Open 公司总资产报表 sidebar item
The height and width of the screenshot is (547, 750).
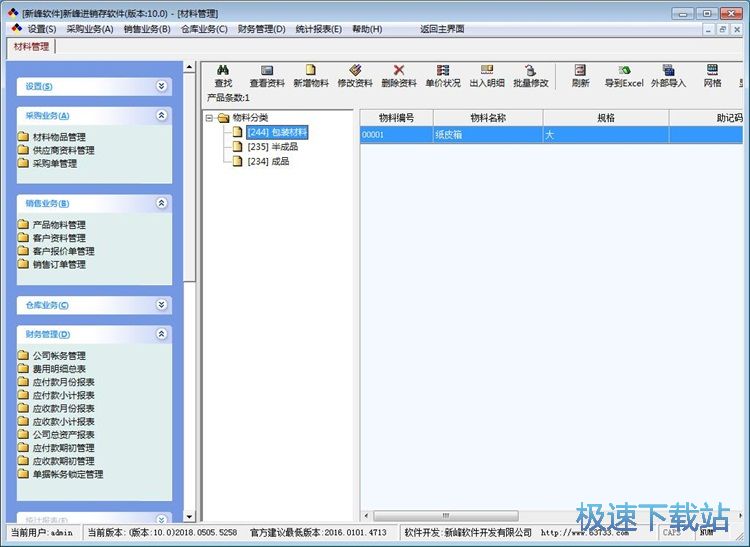pyautogui.click(x=56, y=435)
